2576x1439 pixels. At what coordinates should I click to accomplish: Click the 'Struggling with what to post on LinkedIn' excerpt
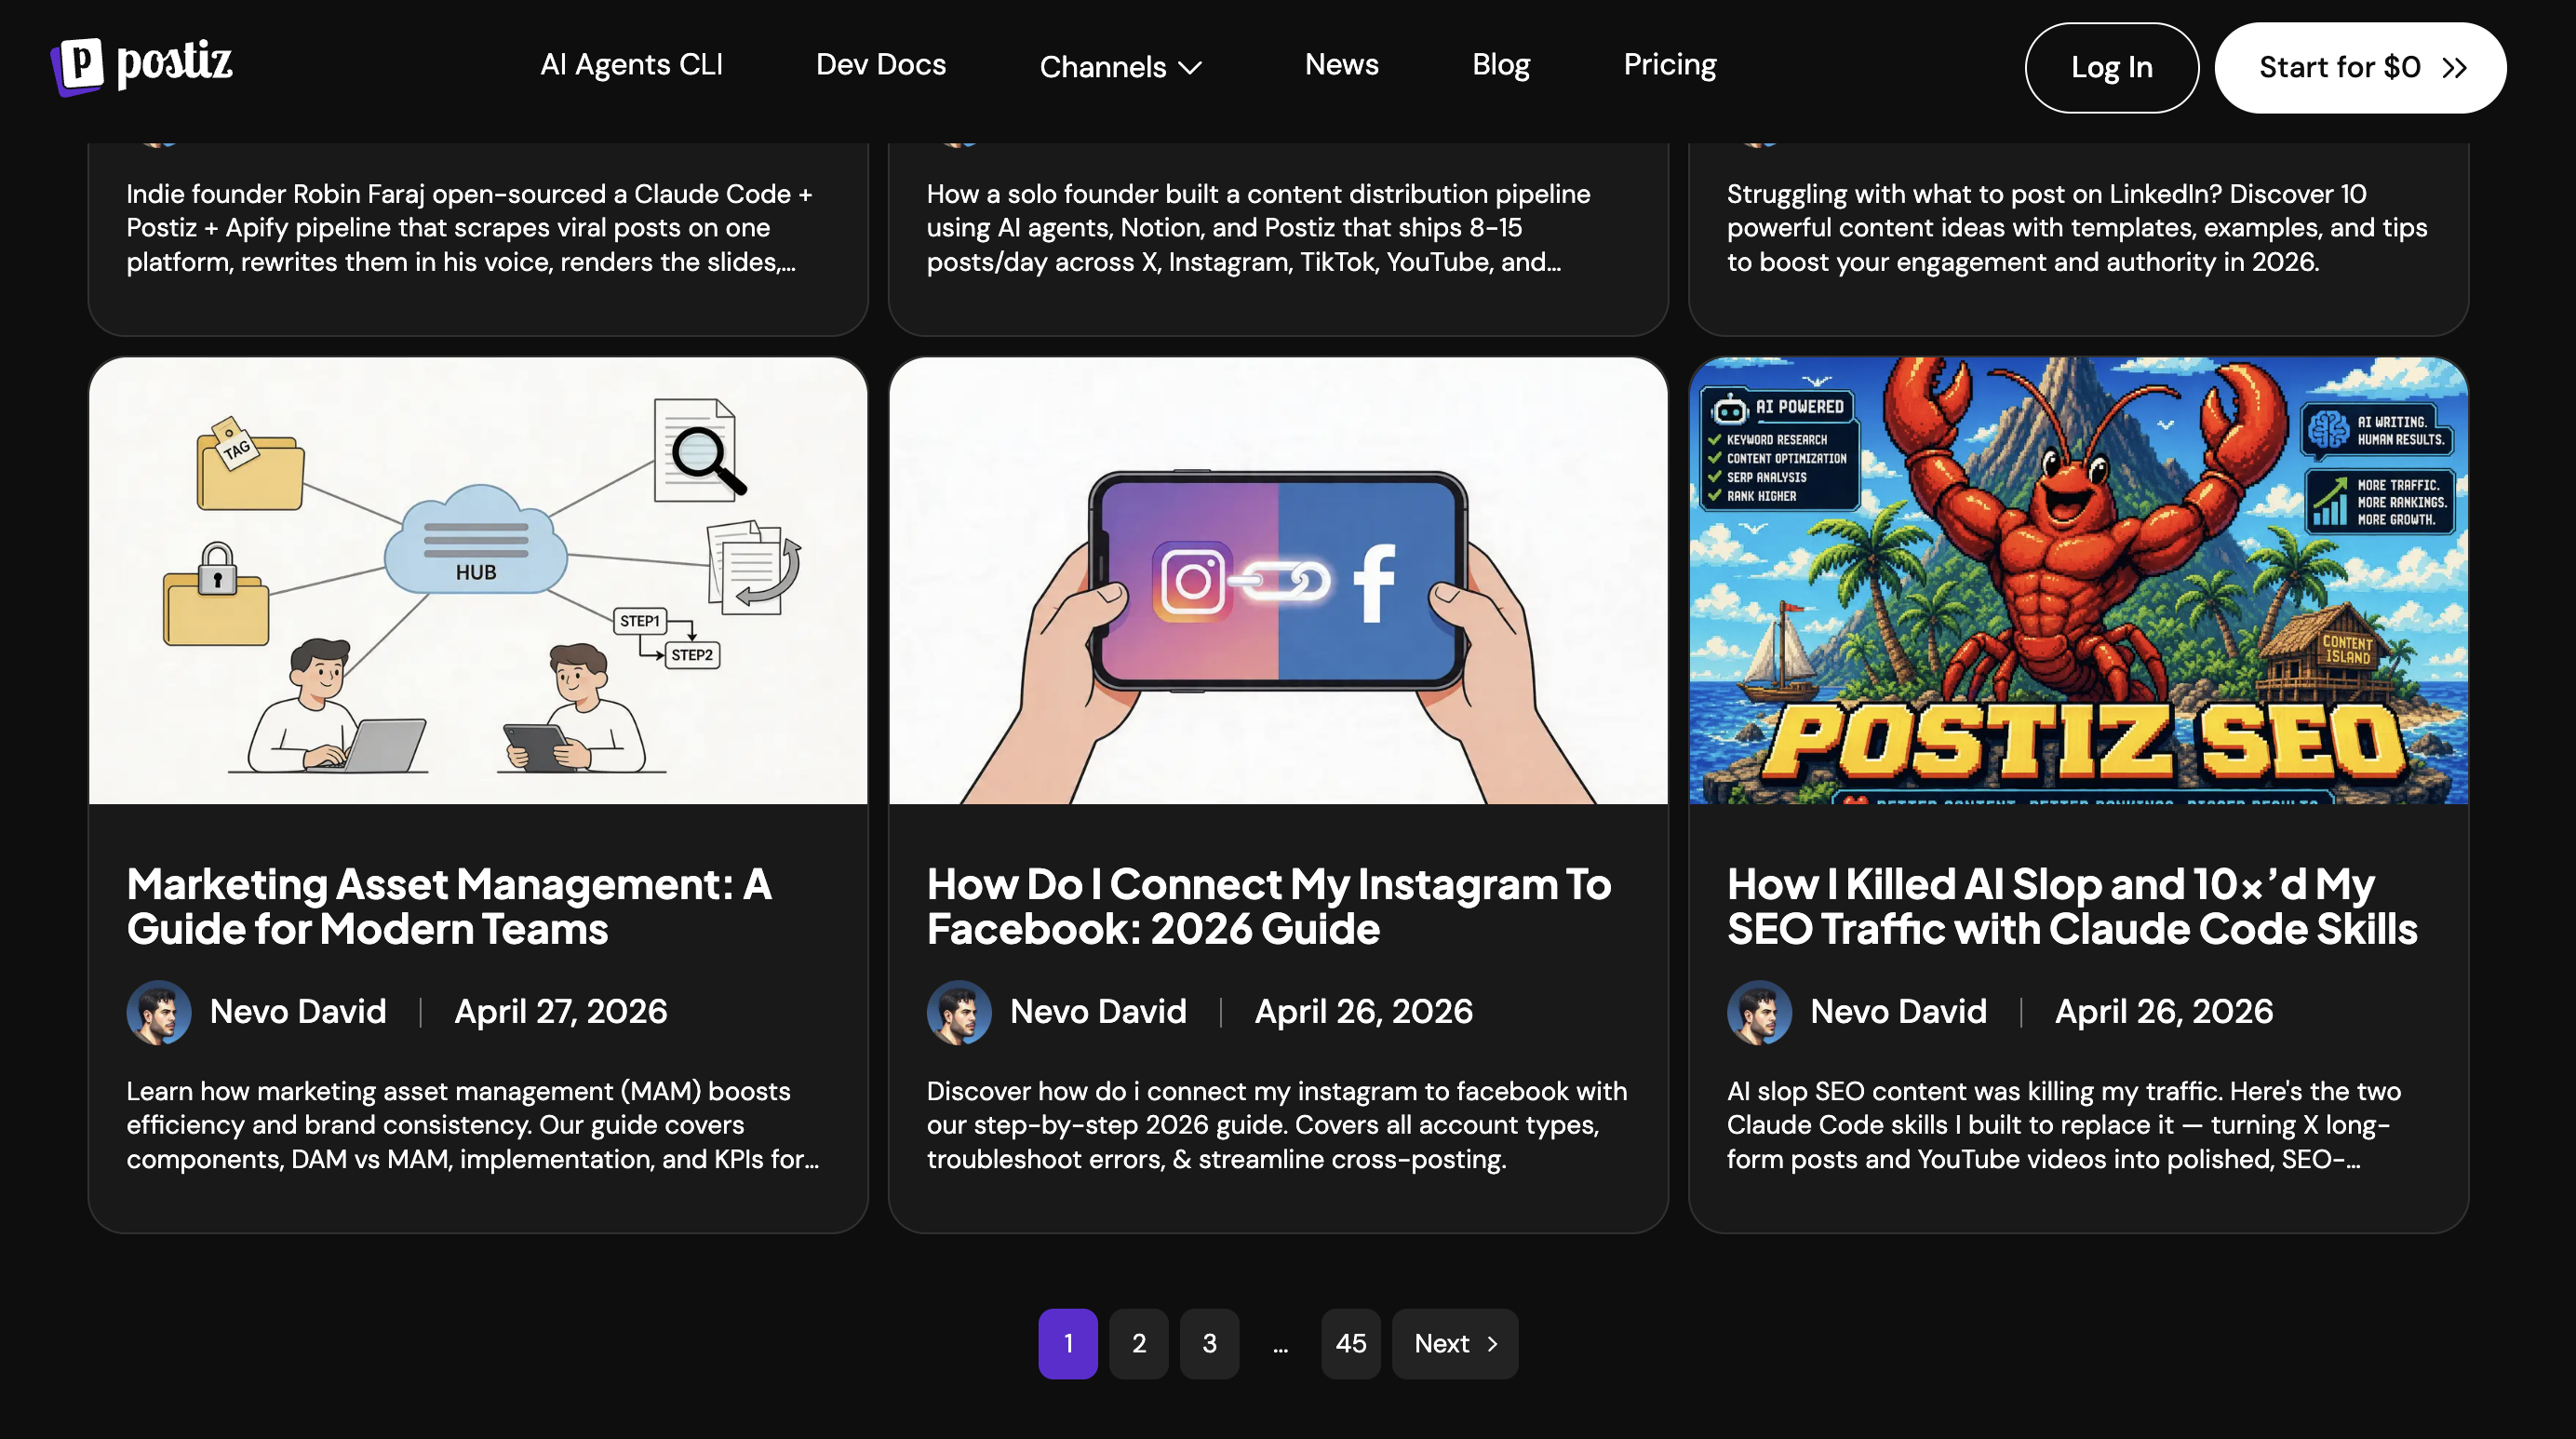2077,228
